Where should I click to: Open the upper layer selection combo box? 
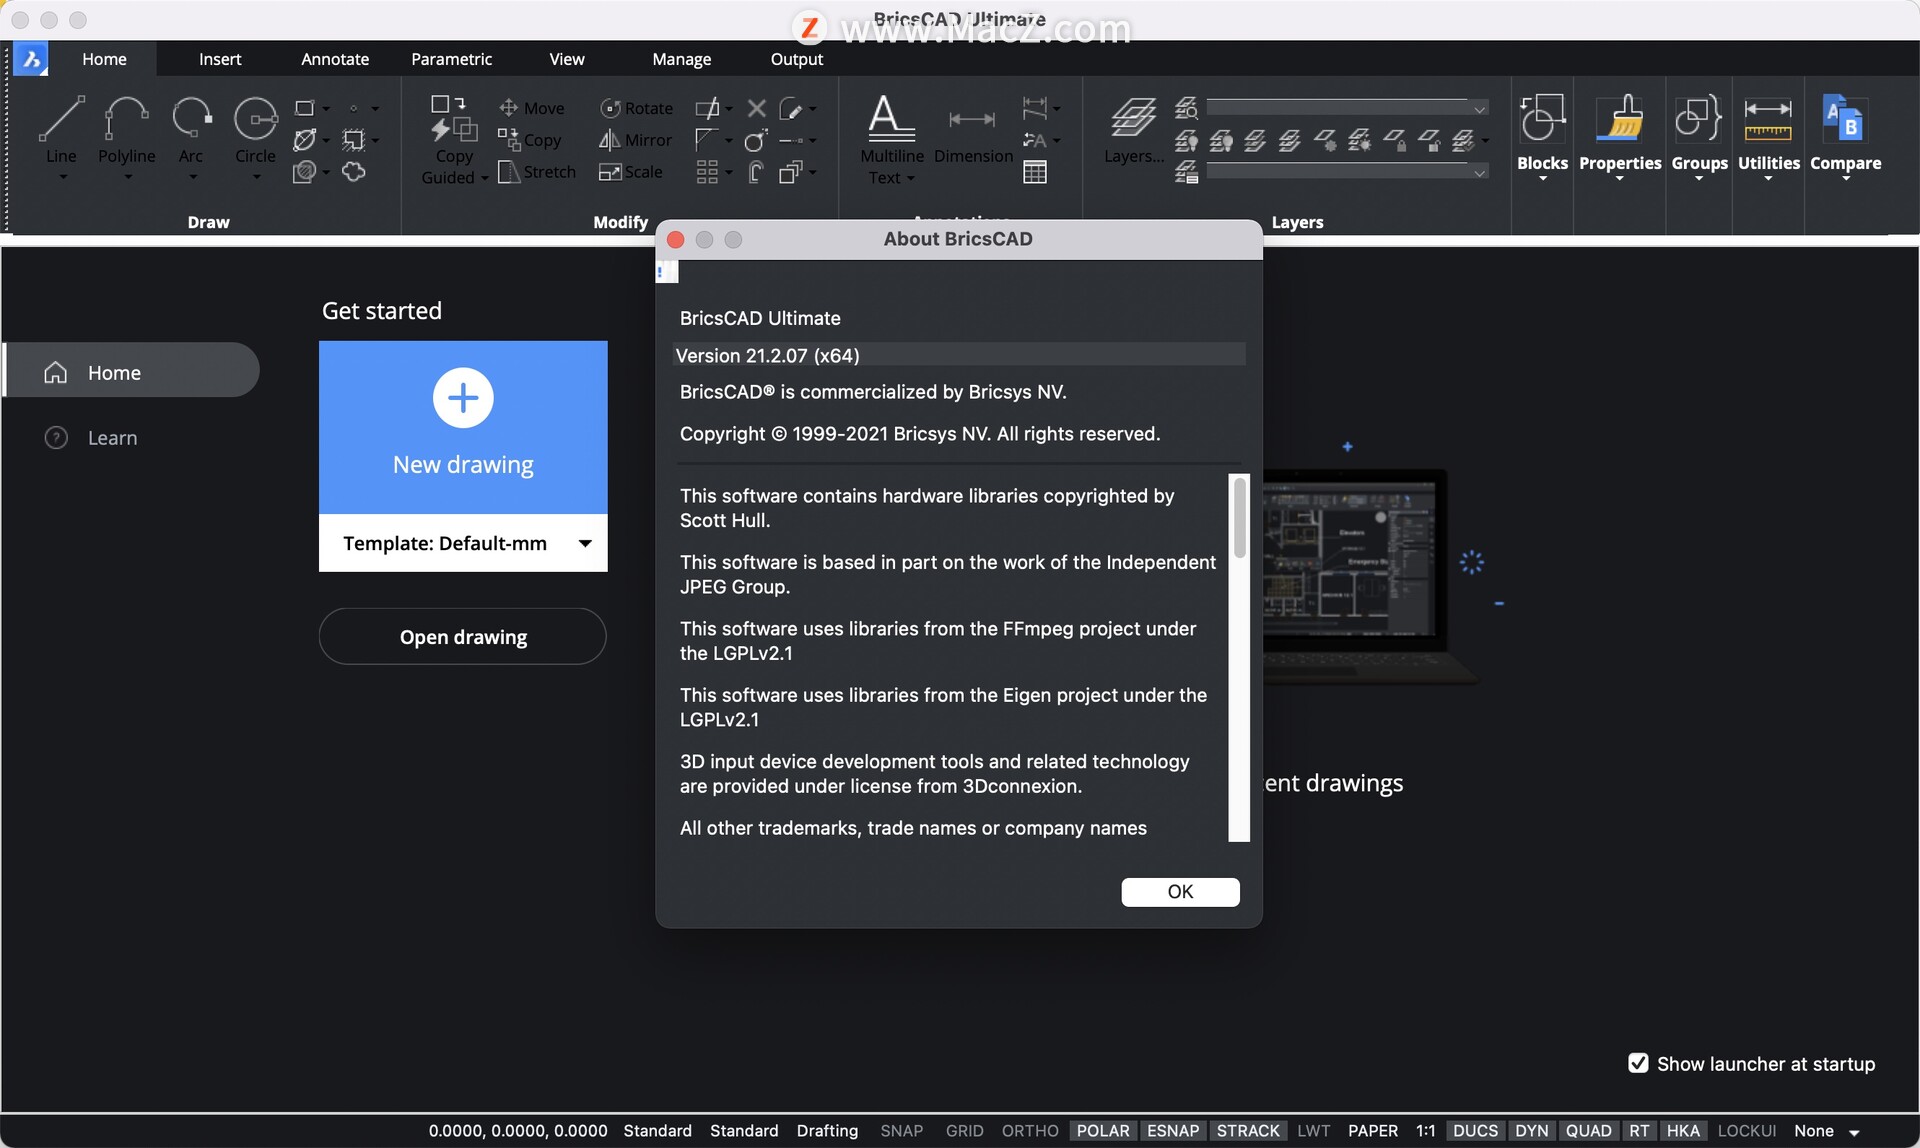pyautogui.click(x=1347, y=107)
